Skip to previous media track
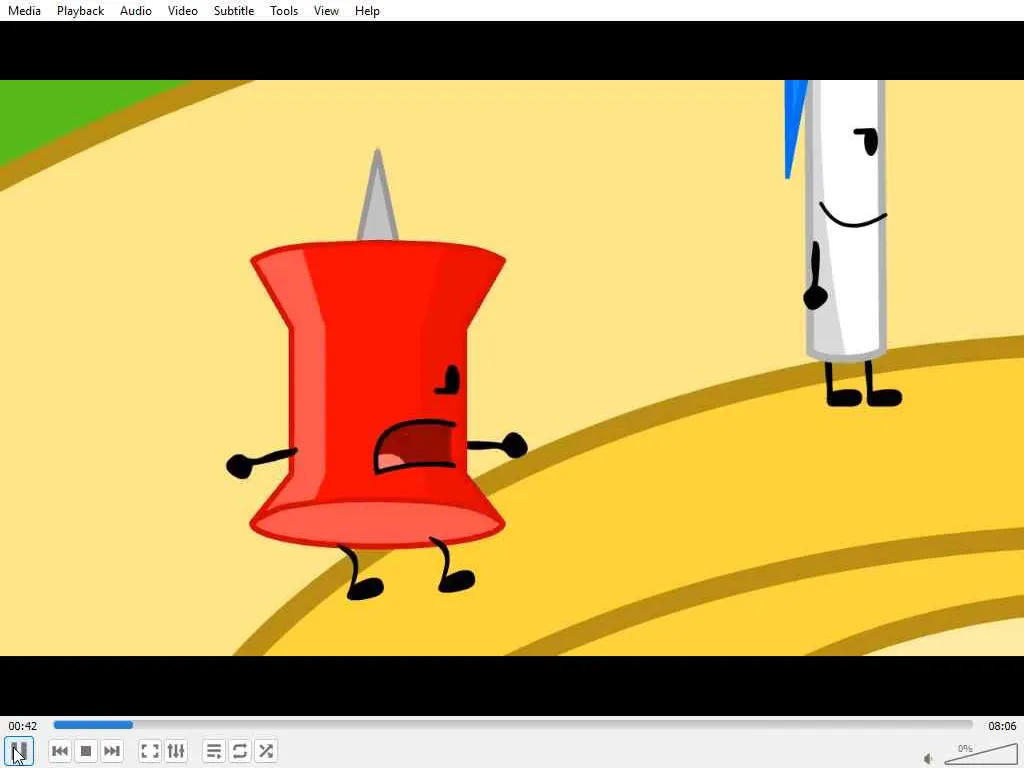This screenshot has height=768, width=1024. (x=60, y=751)
